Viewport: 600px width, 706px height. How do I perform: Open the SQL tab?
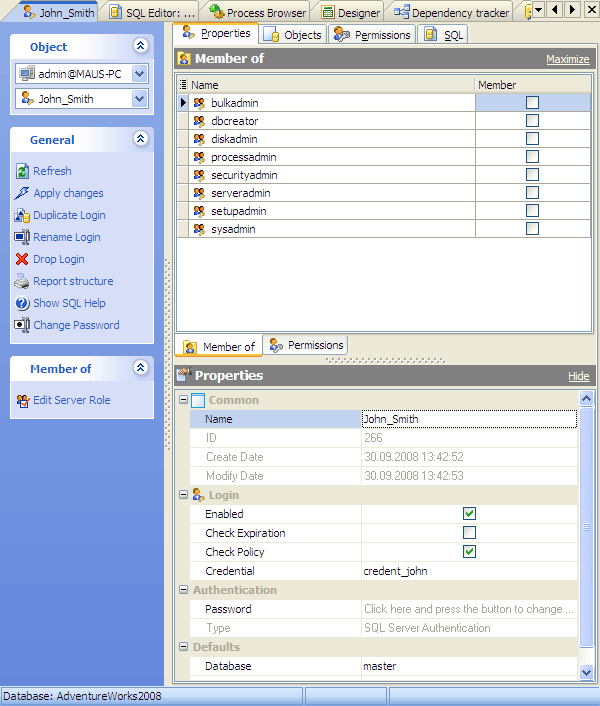[444, 34]
